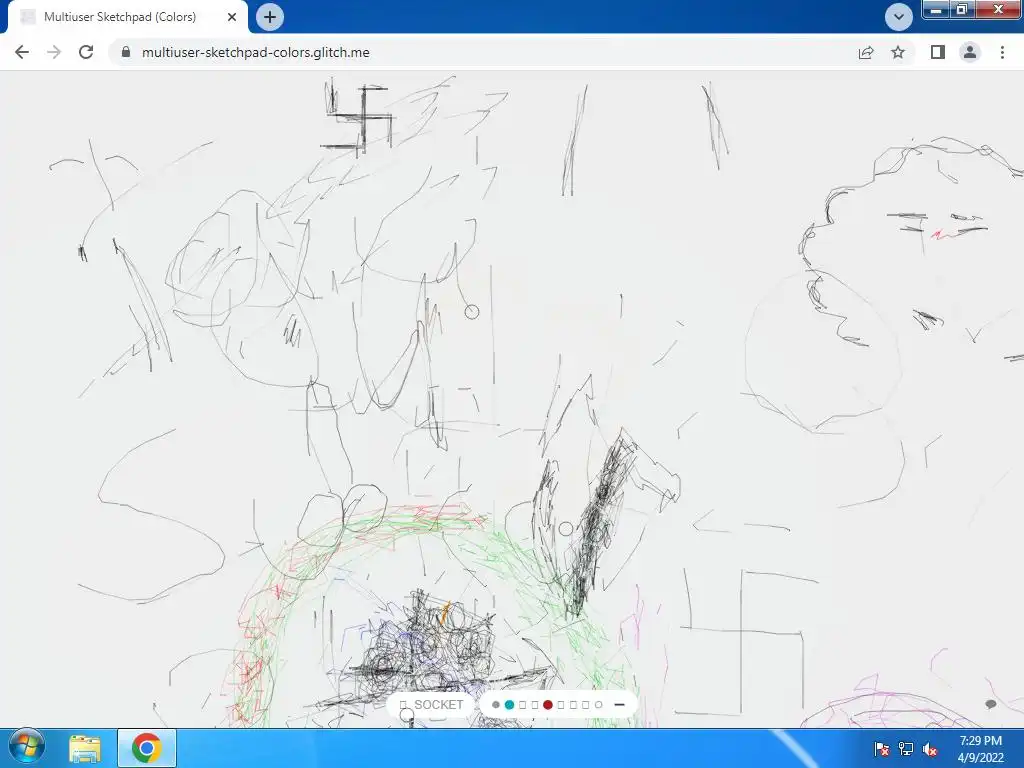Go back to the previous page
1024x768 pixels.
pos(22,52)
